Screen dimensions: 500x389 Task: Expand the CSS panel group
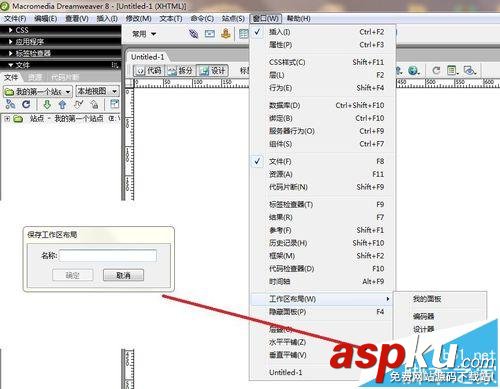tap(11, 30)
